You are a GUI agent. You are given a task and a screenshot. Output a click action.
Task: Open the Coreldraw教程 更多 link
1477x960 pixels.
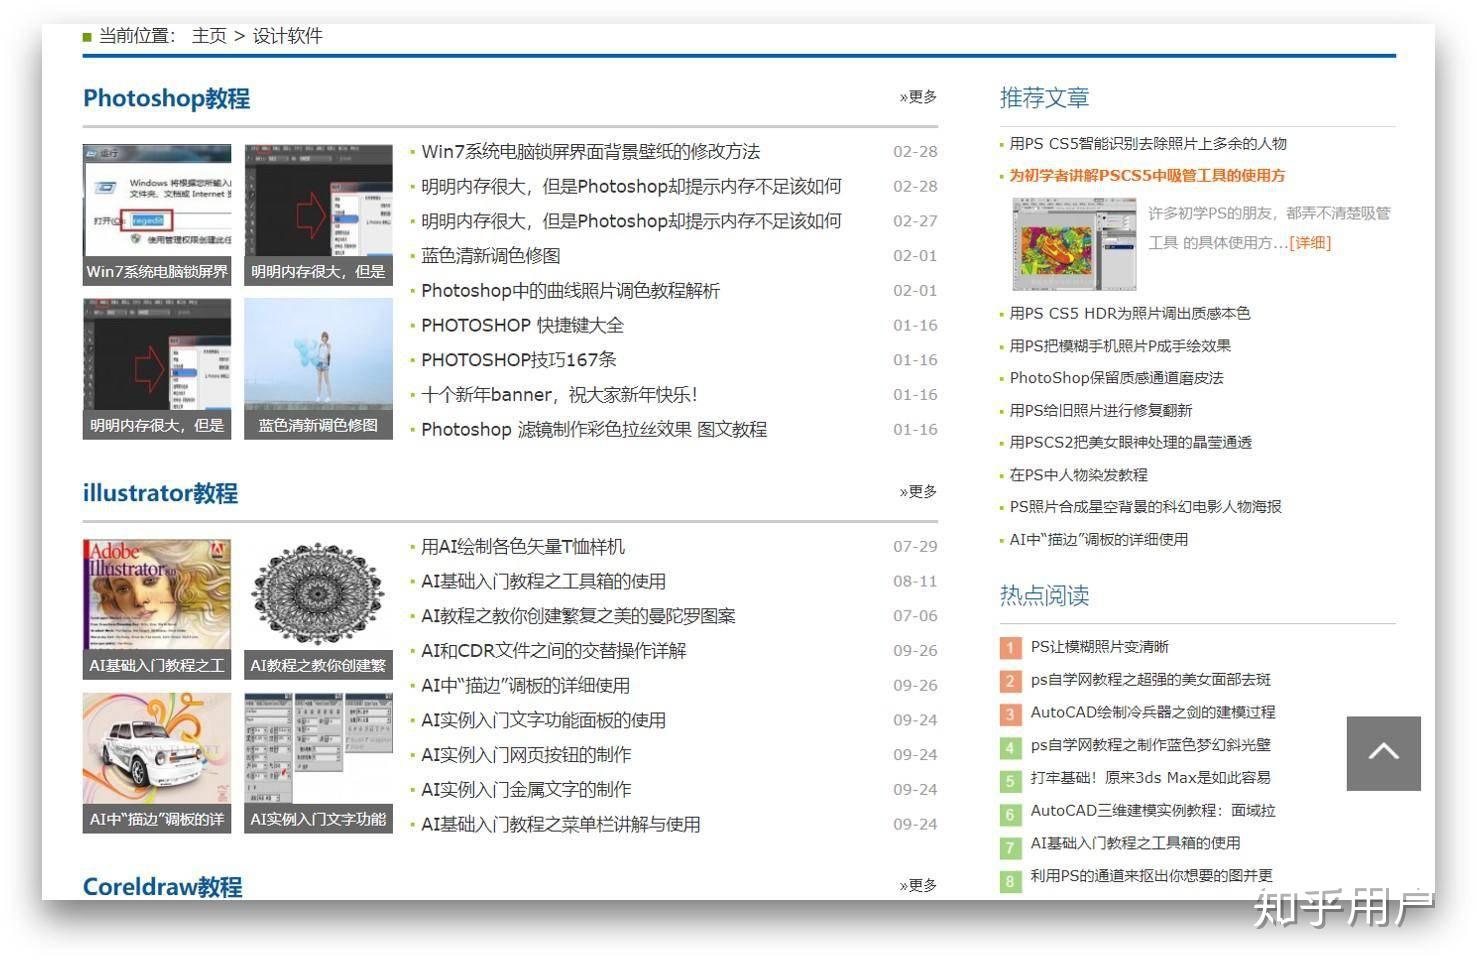pyautogui.click(x=918, y=885)
